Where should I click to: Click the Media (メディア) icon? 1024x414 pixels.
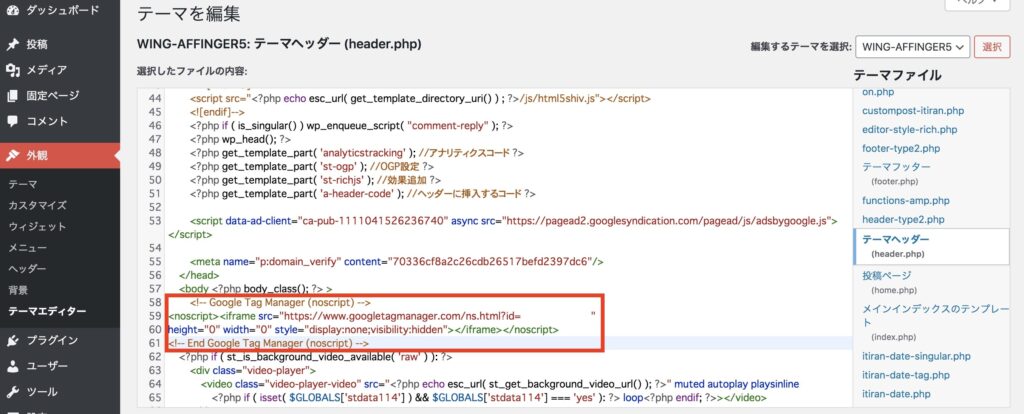(12, 70)
